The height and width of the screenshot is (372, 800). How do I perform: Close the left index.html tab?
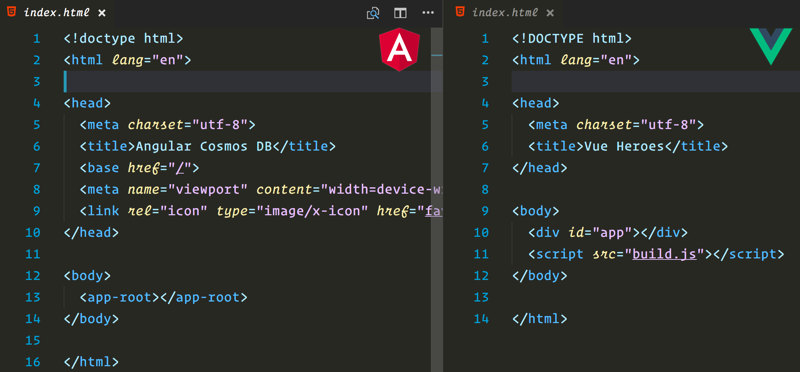tap(102, 13)
